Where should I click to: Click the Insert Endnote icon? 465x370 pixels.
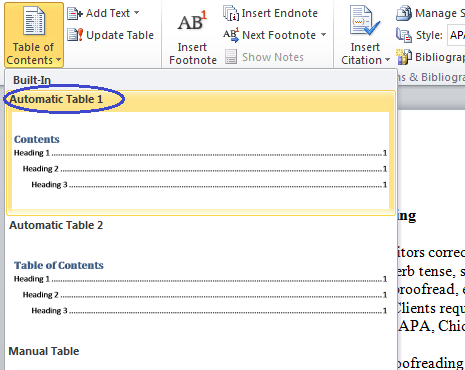pos(231,13)
